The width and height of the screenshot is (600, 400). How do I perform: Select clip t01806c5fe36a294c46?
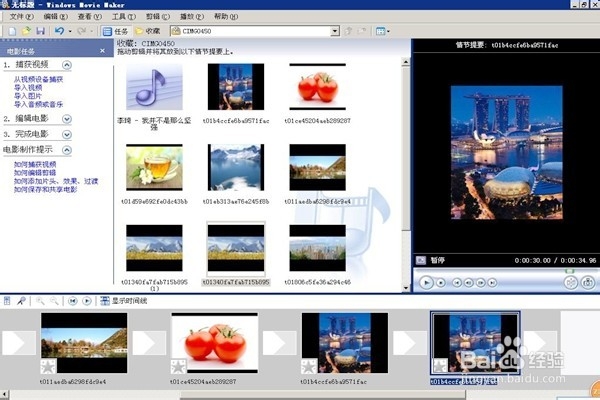pyautogui.click(x=318, y=248)
